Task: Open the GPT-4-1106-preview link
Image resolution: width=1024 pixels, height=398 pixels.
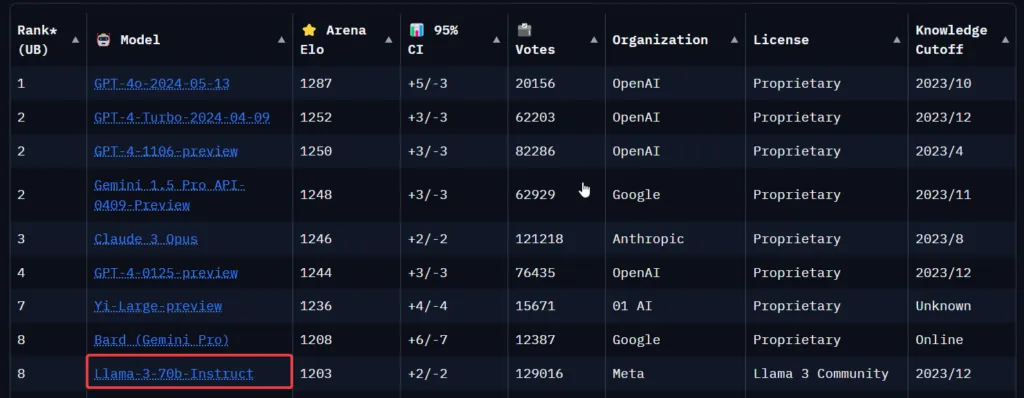Action: click(166, 152)
